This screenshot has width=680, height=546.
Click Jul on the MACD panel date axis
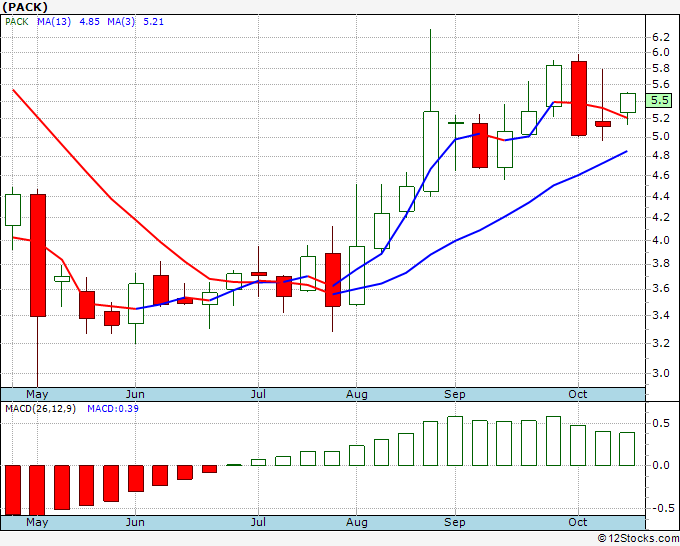(x=258, y=522)
